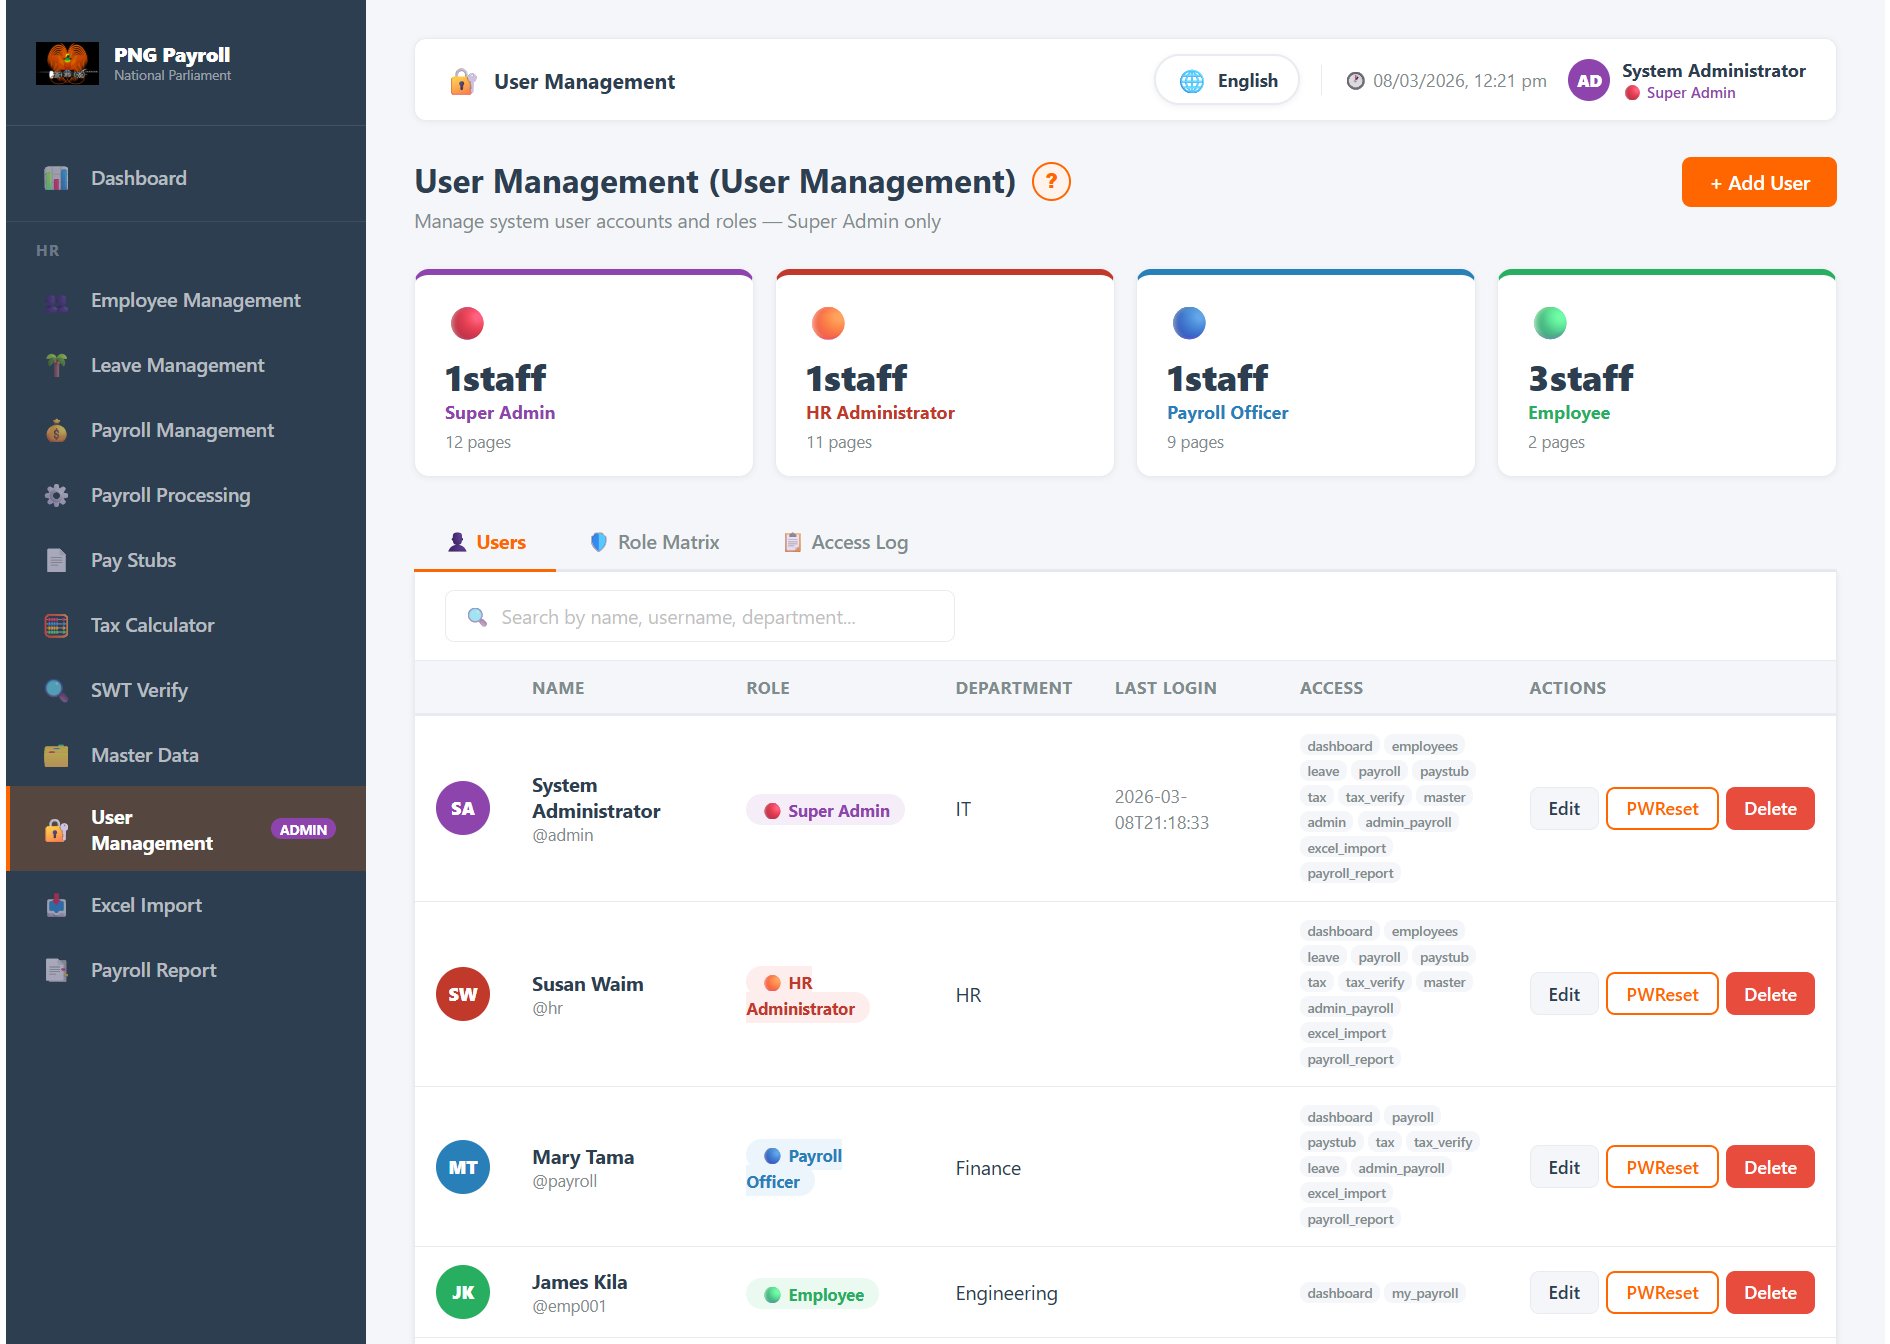Click the my_payroll access tag

point(1425,1293)
